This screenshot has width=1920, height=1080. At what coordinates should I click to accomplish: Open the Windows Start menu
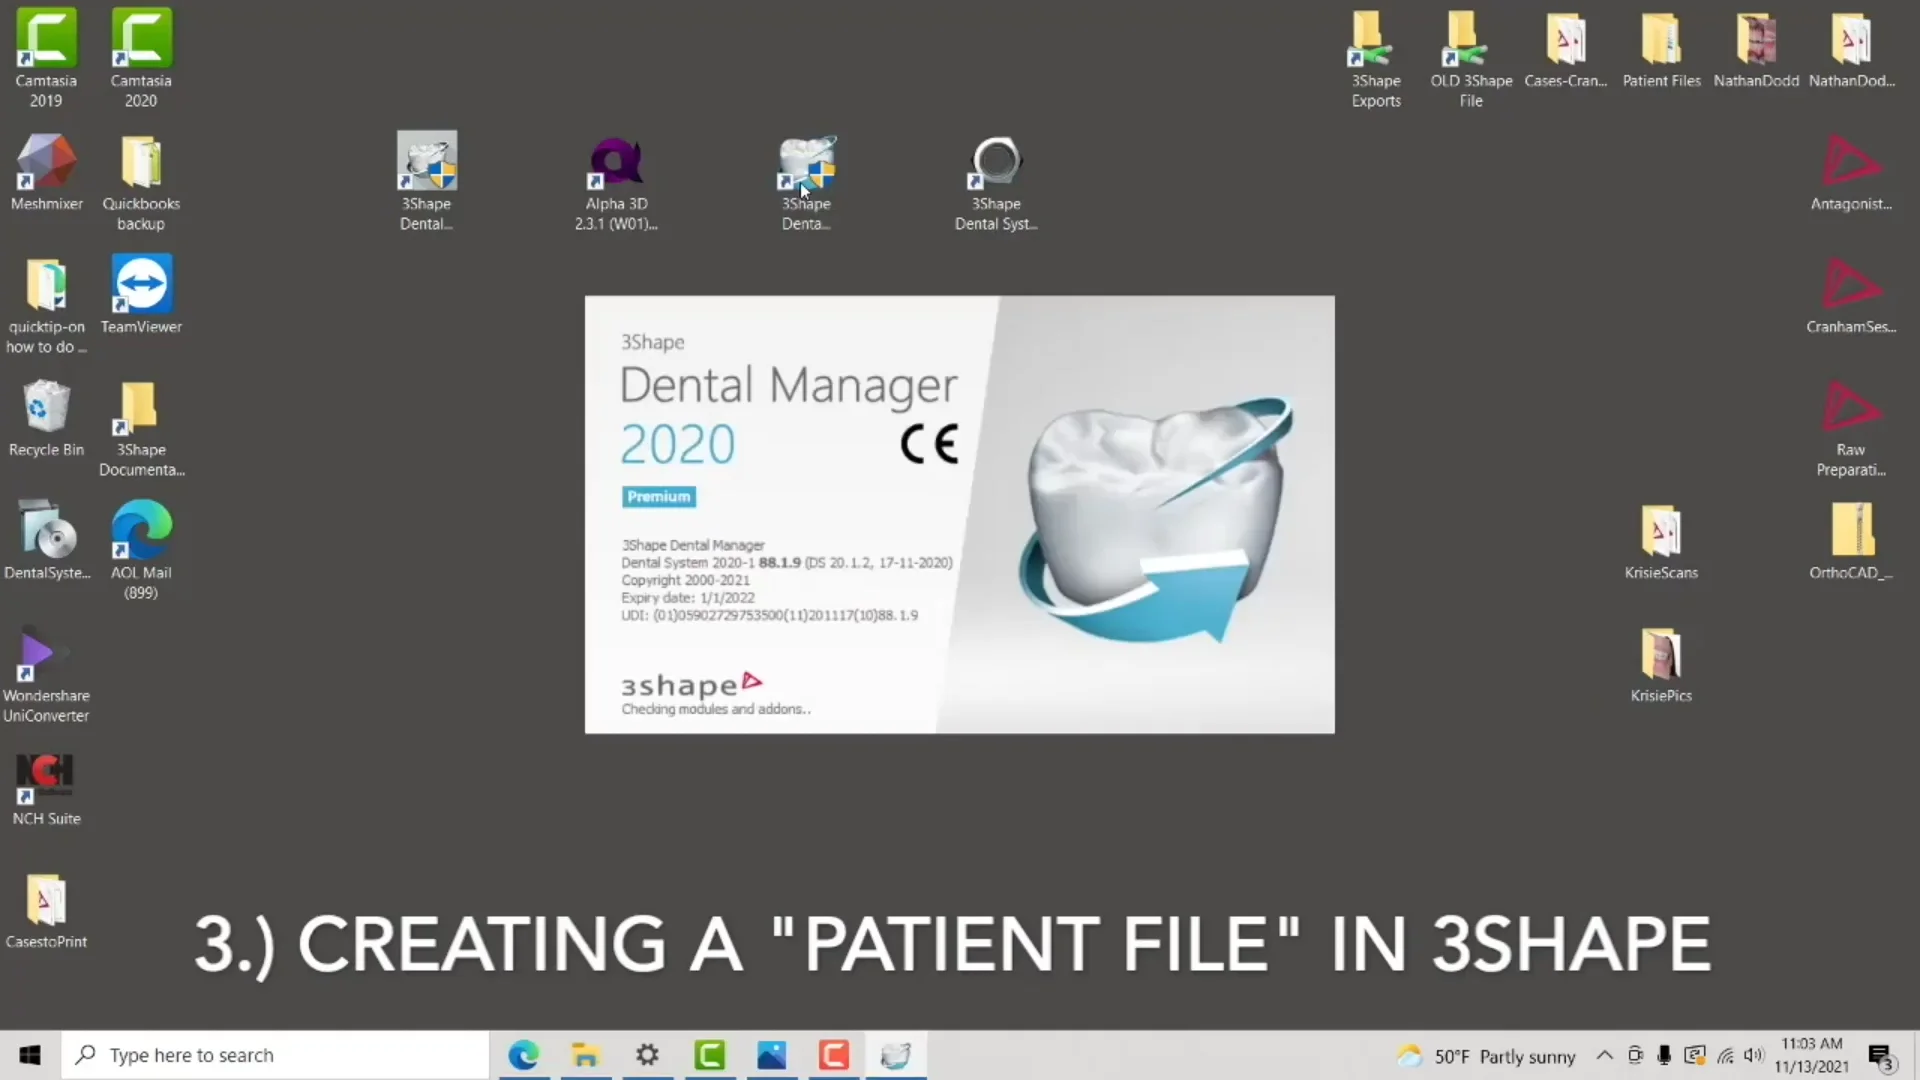30,1055
